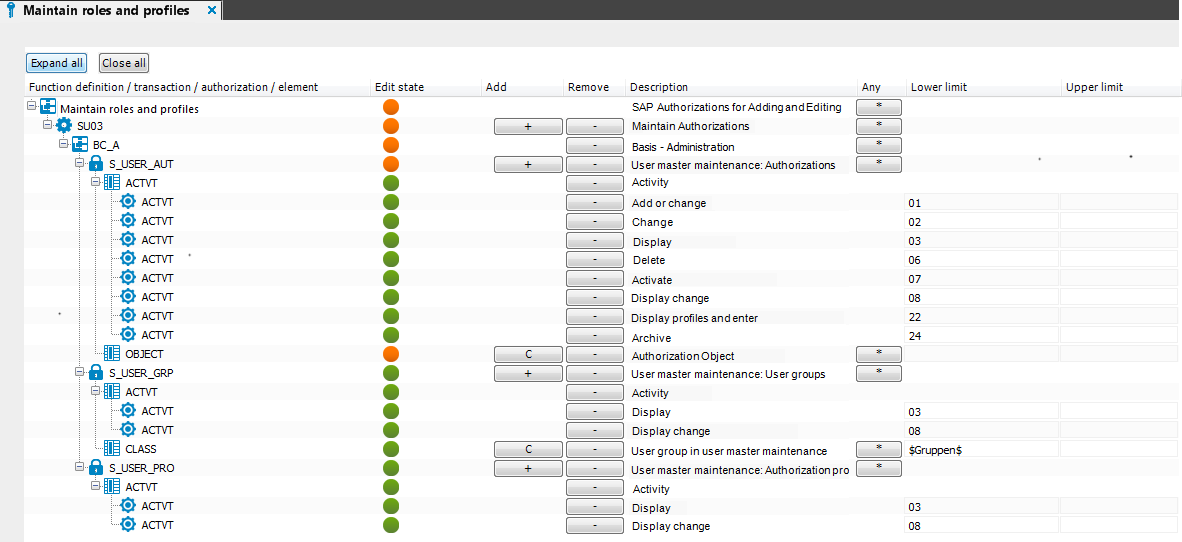Click the BC_A function definition icon

pyautogui.click(x=80, y=145)
